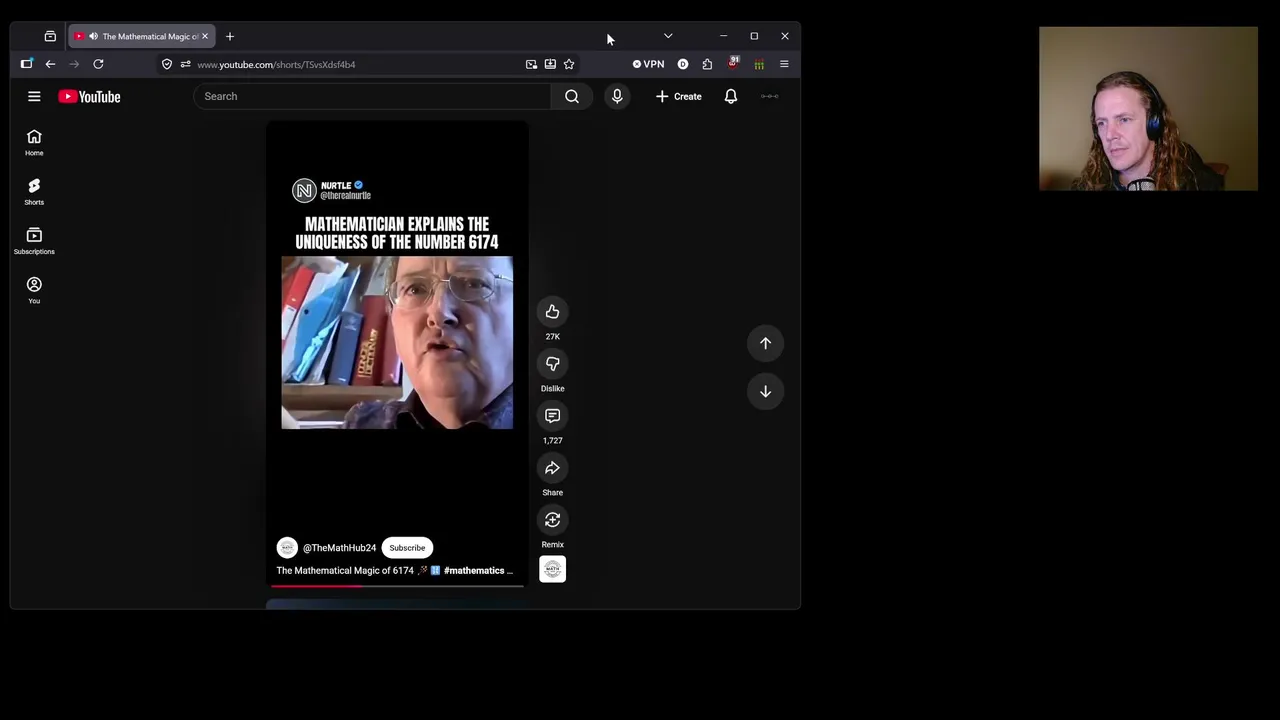The width and height of the screenshot is (1280, 720).
Task: Pause the Short by clicking the video
Action: pyautogui.click(x=397, y=343)
